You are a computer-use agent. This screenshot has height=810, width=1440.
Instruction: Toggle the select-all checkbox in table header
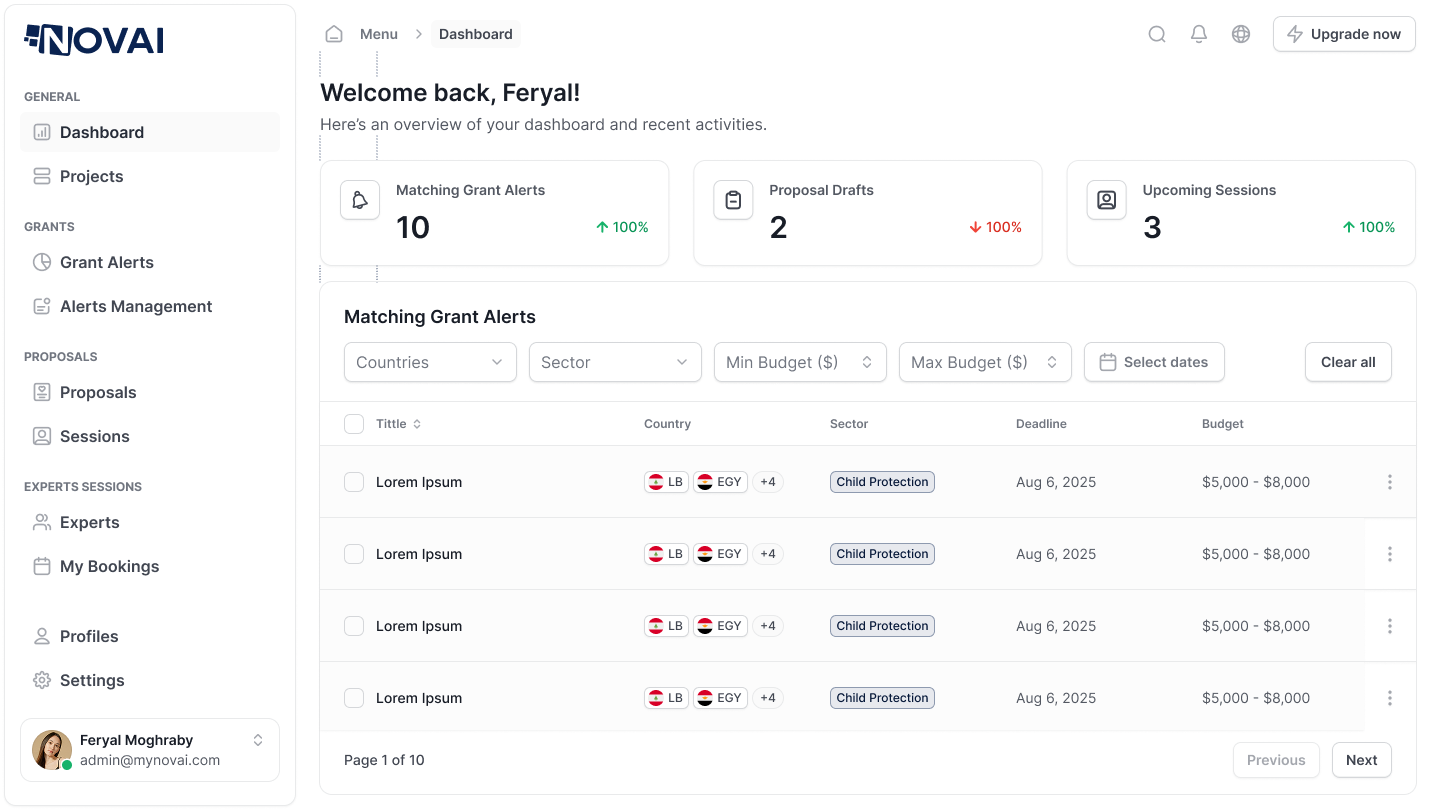[354, 424]
